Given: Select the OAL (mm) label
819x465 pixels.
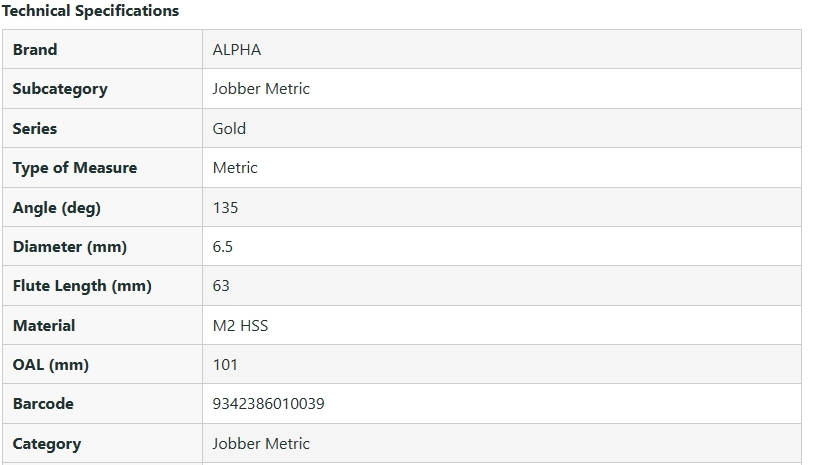Looking at the screenshot, I should pyautogui.click(x=51, y=365).
